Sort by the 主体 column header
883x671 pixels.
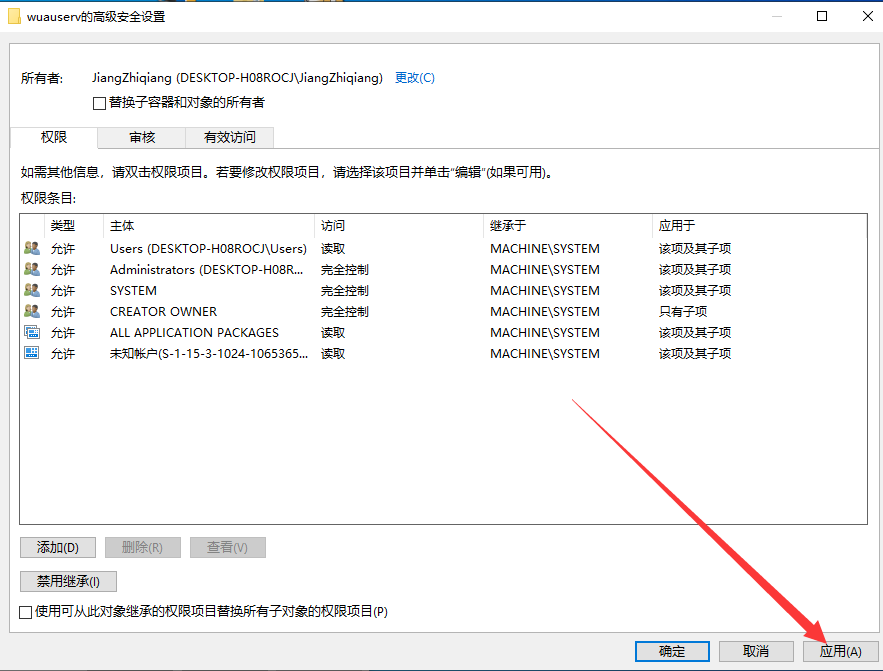point(209,226)
